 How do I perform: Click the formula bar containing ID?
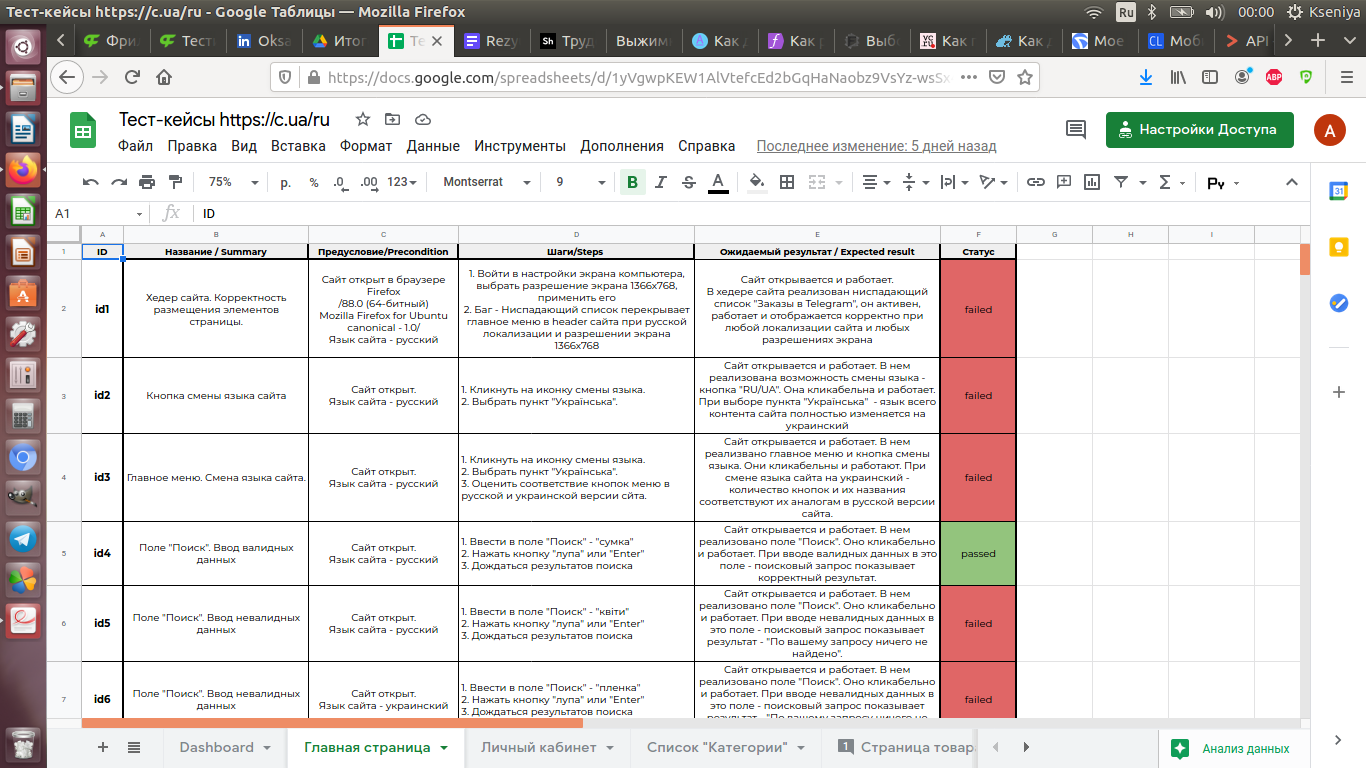tap(750, 213)
